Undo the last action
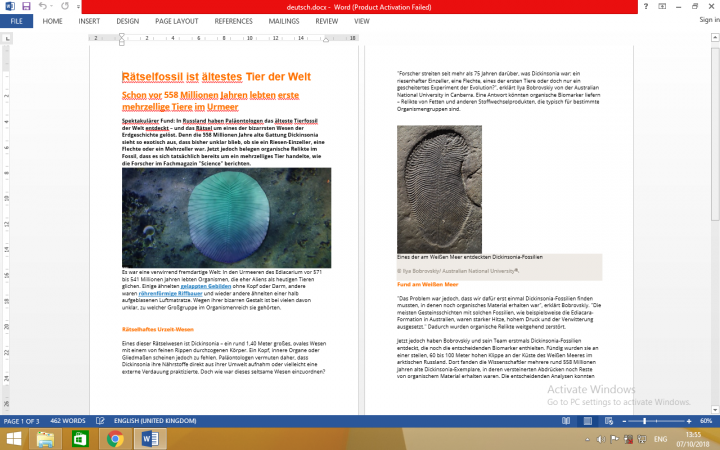720x450 pixels. click(43, 6)
